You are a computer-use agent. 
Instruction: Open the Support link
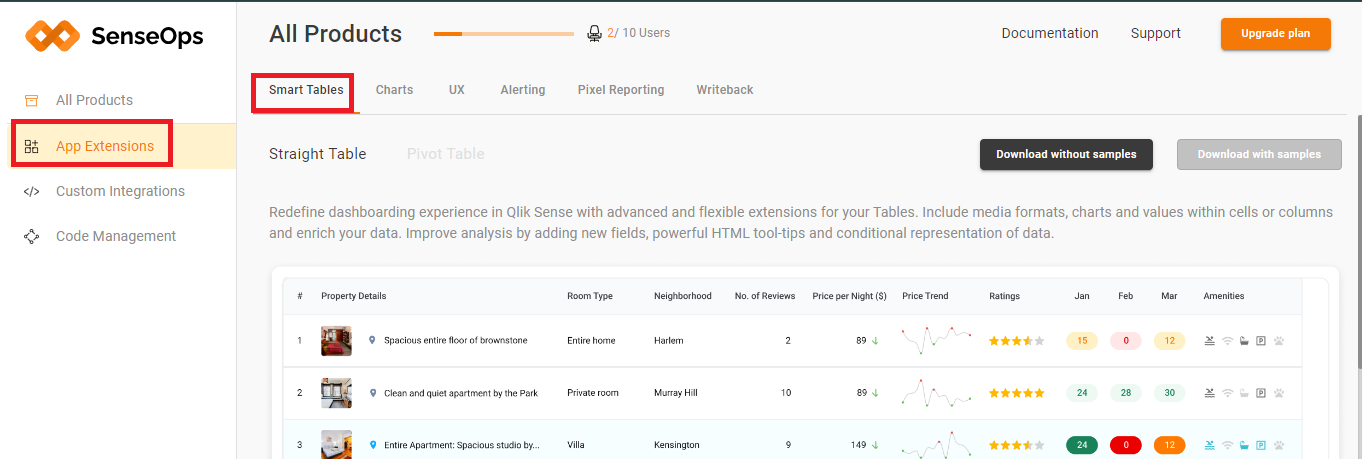[x=1156, y=33]
